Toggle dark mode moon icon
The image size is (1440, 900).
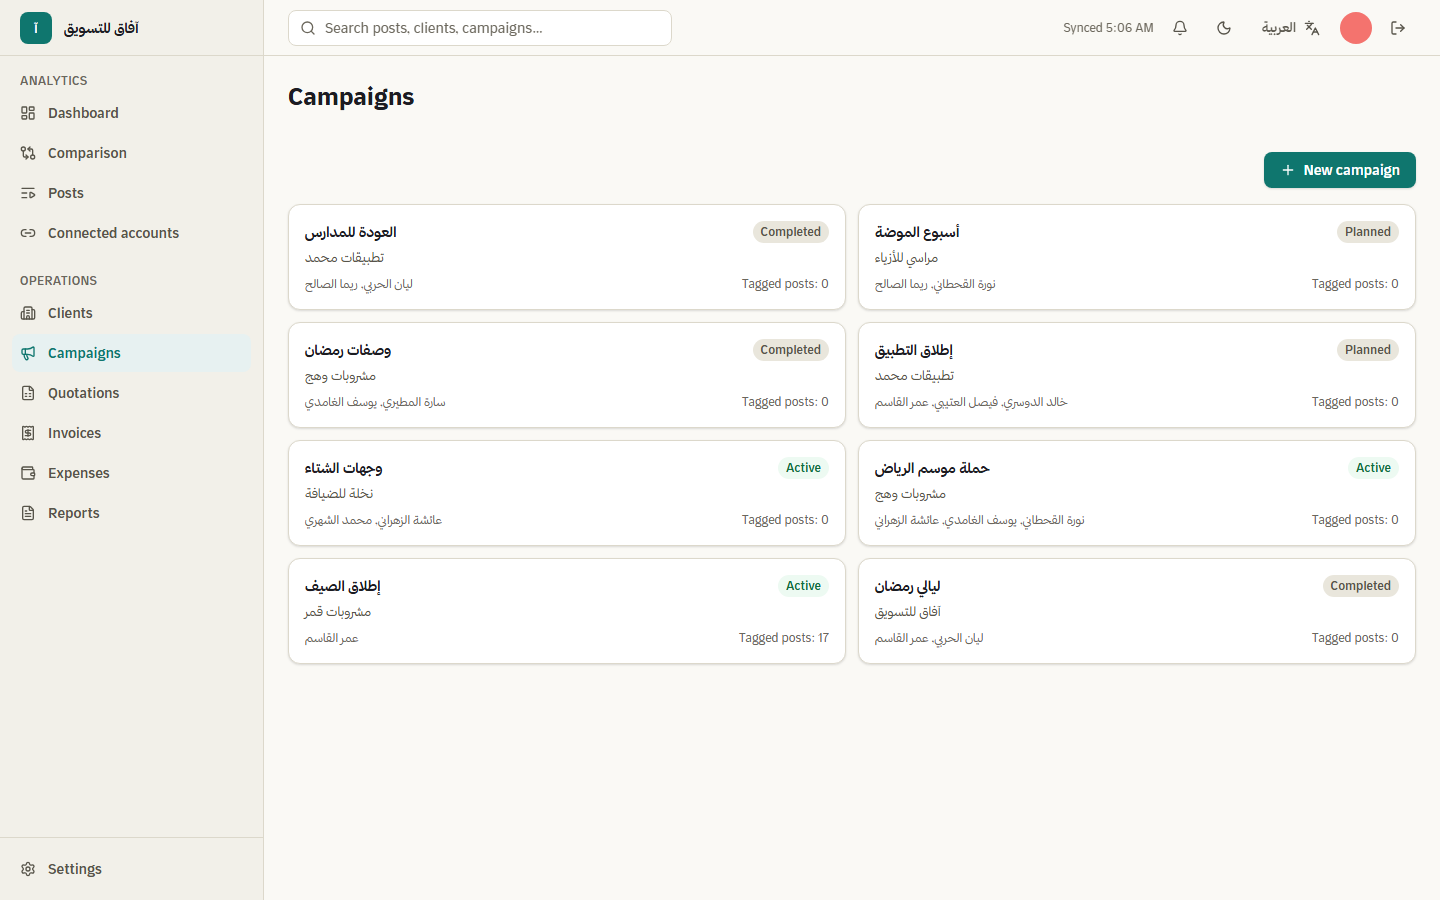pos(1224,28)
